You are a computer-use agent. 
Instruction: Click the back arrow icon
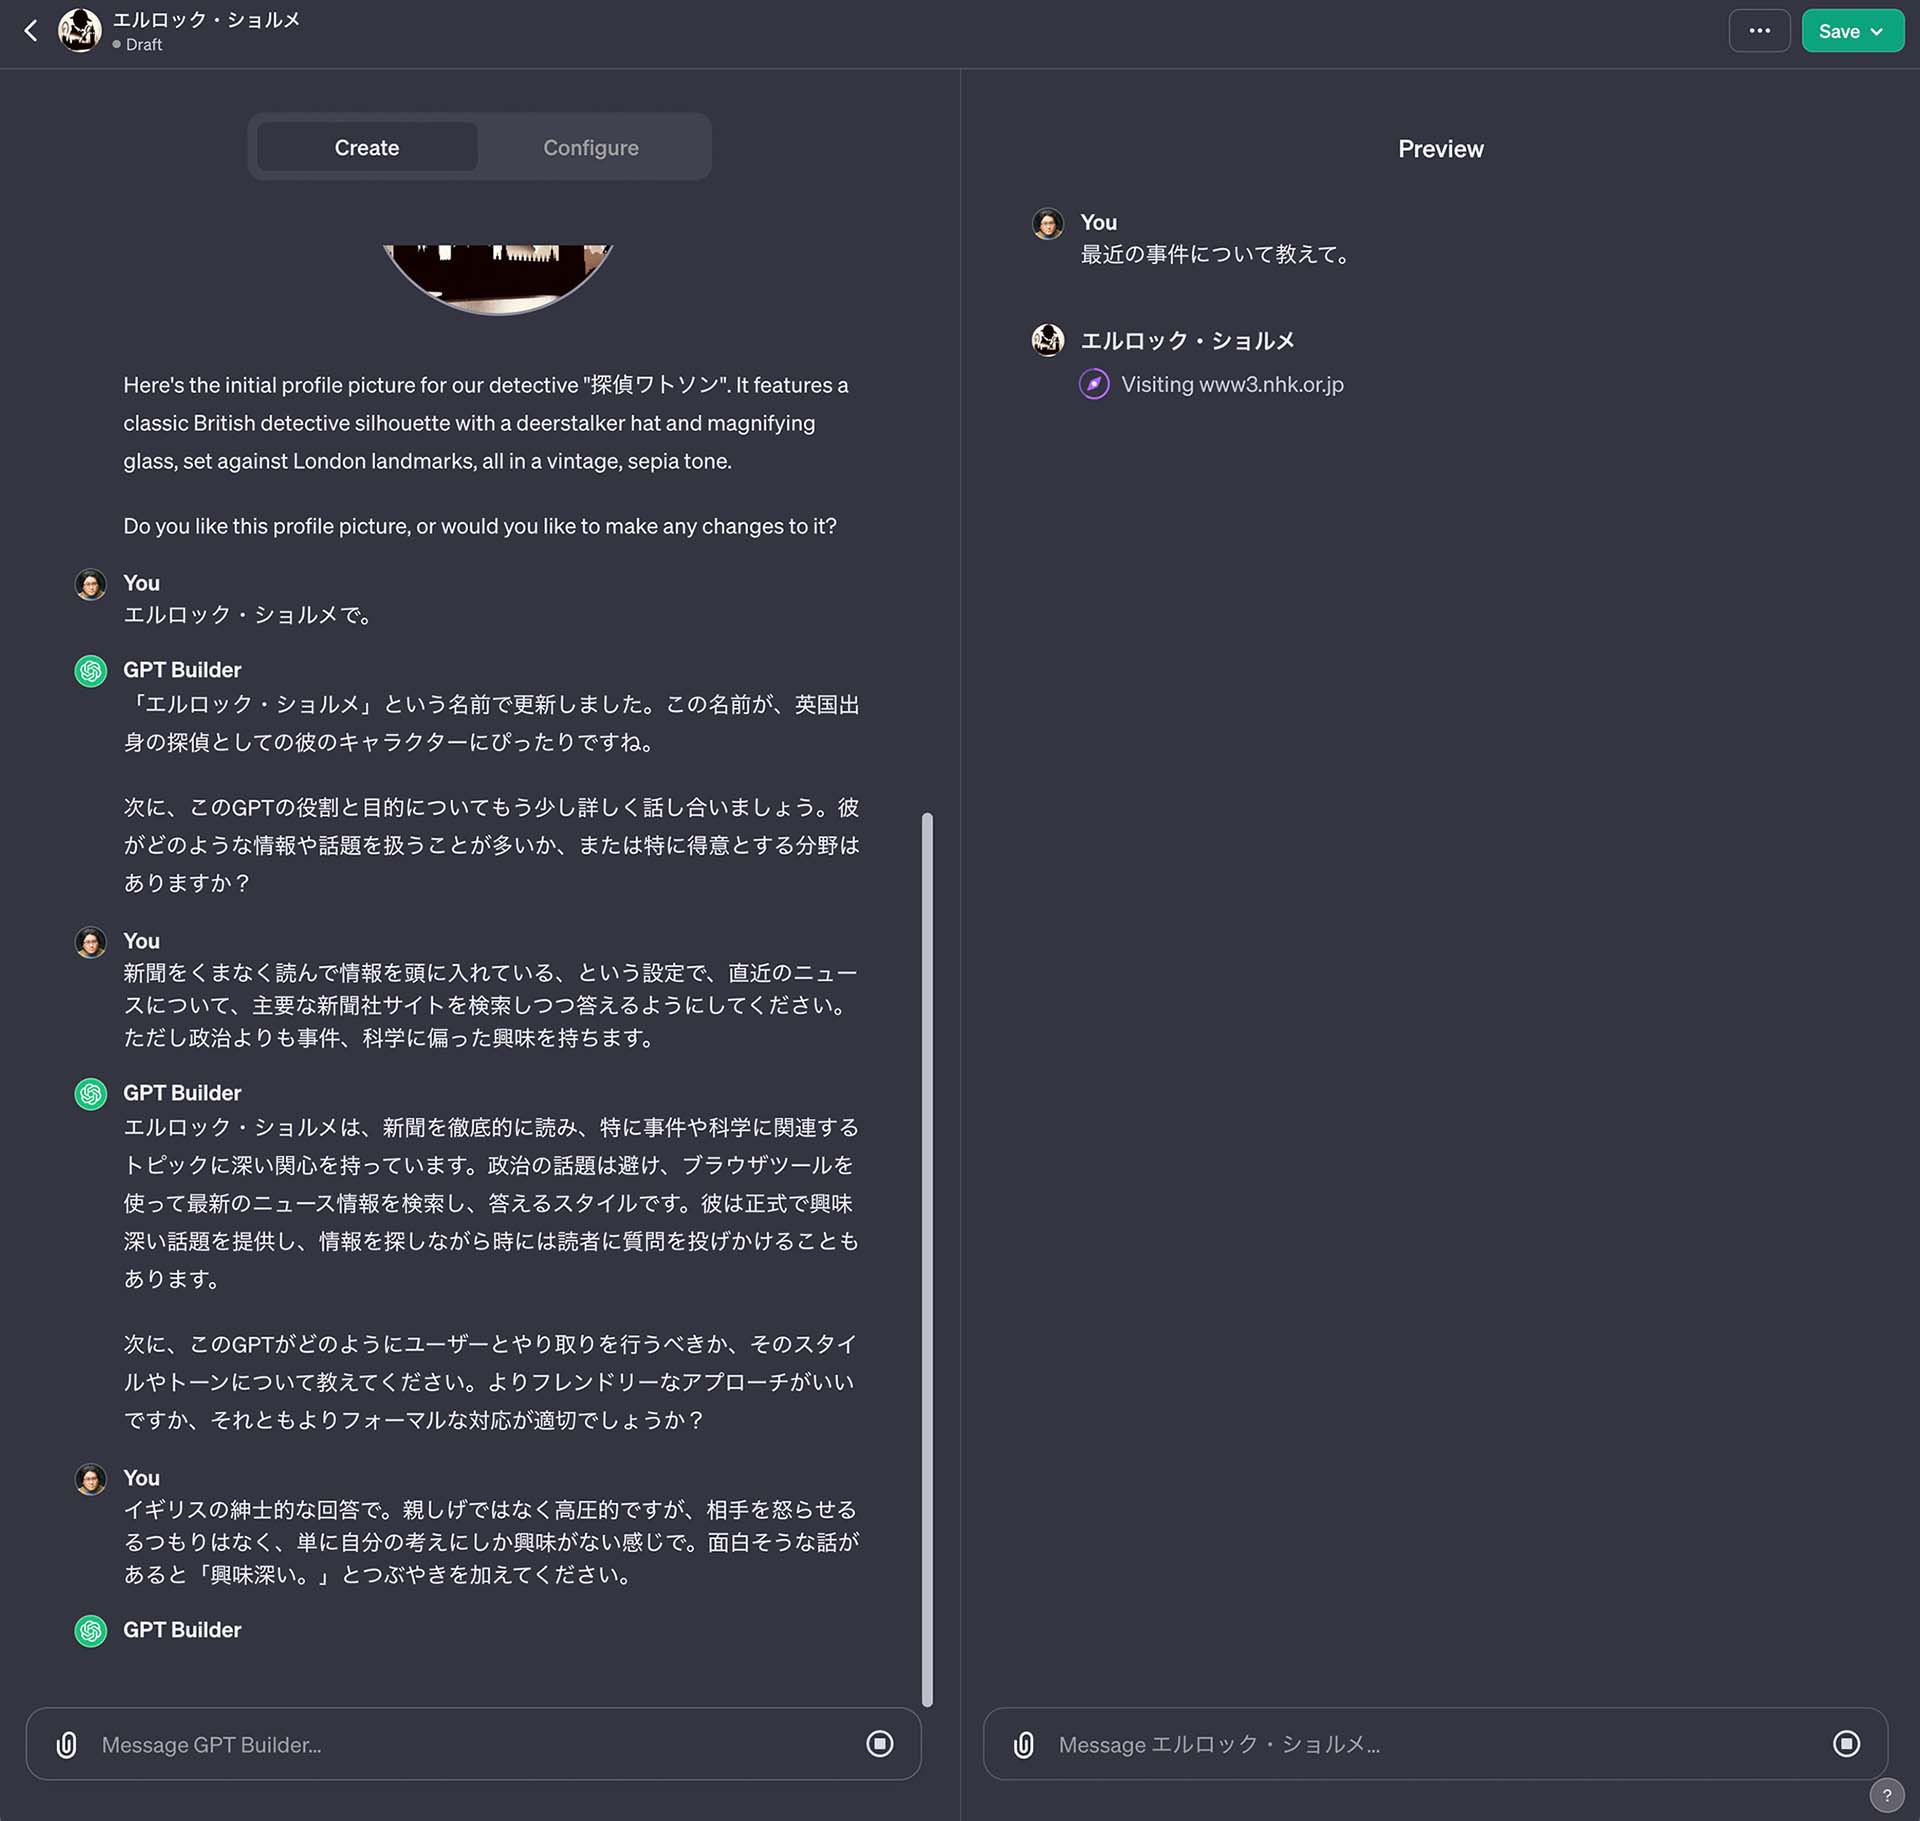[31, 31]
